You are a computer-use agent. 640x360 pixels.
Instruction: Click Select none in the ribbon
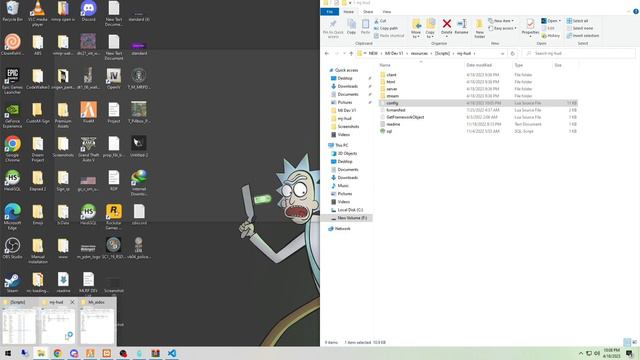point(580,28)
